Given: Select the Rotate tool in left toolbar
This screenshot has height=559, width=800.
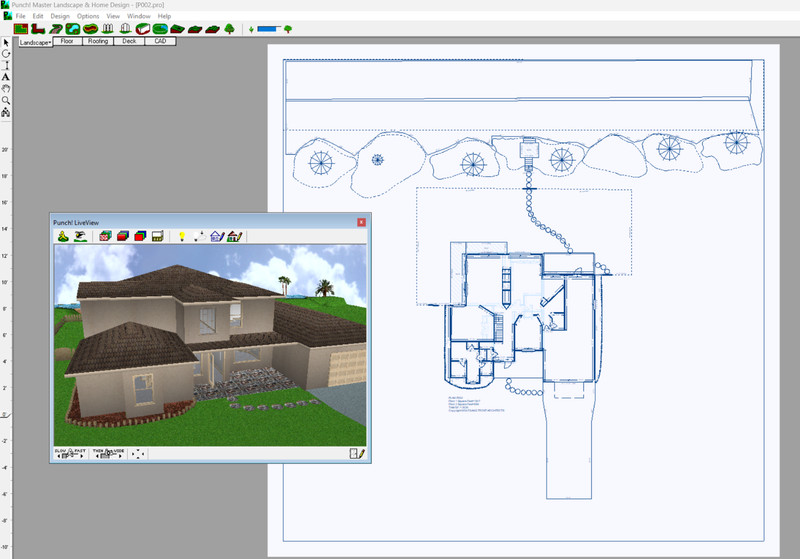Looking at the screenshot, I should click(x=6, y=54).
